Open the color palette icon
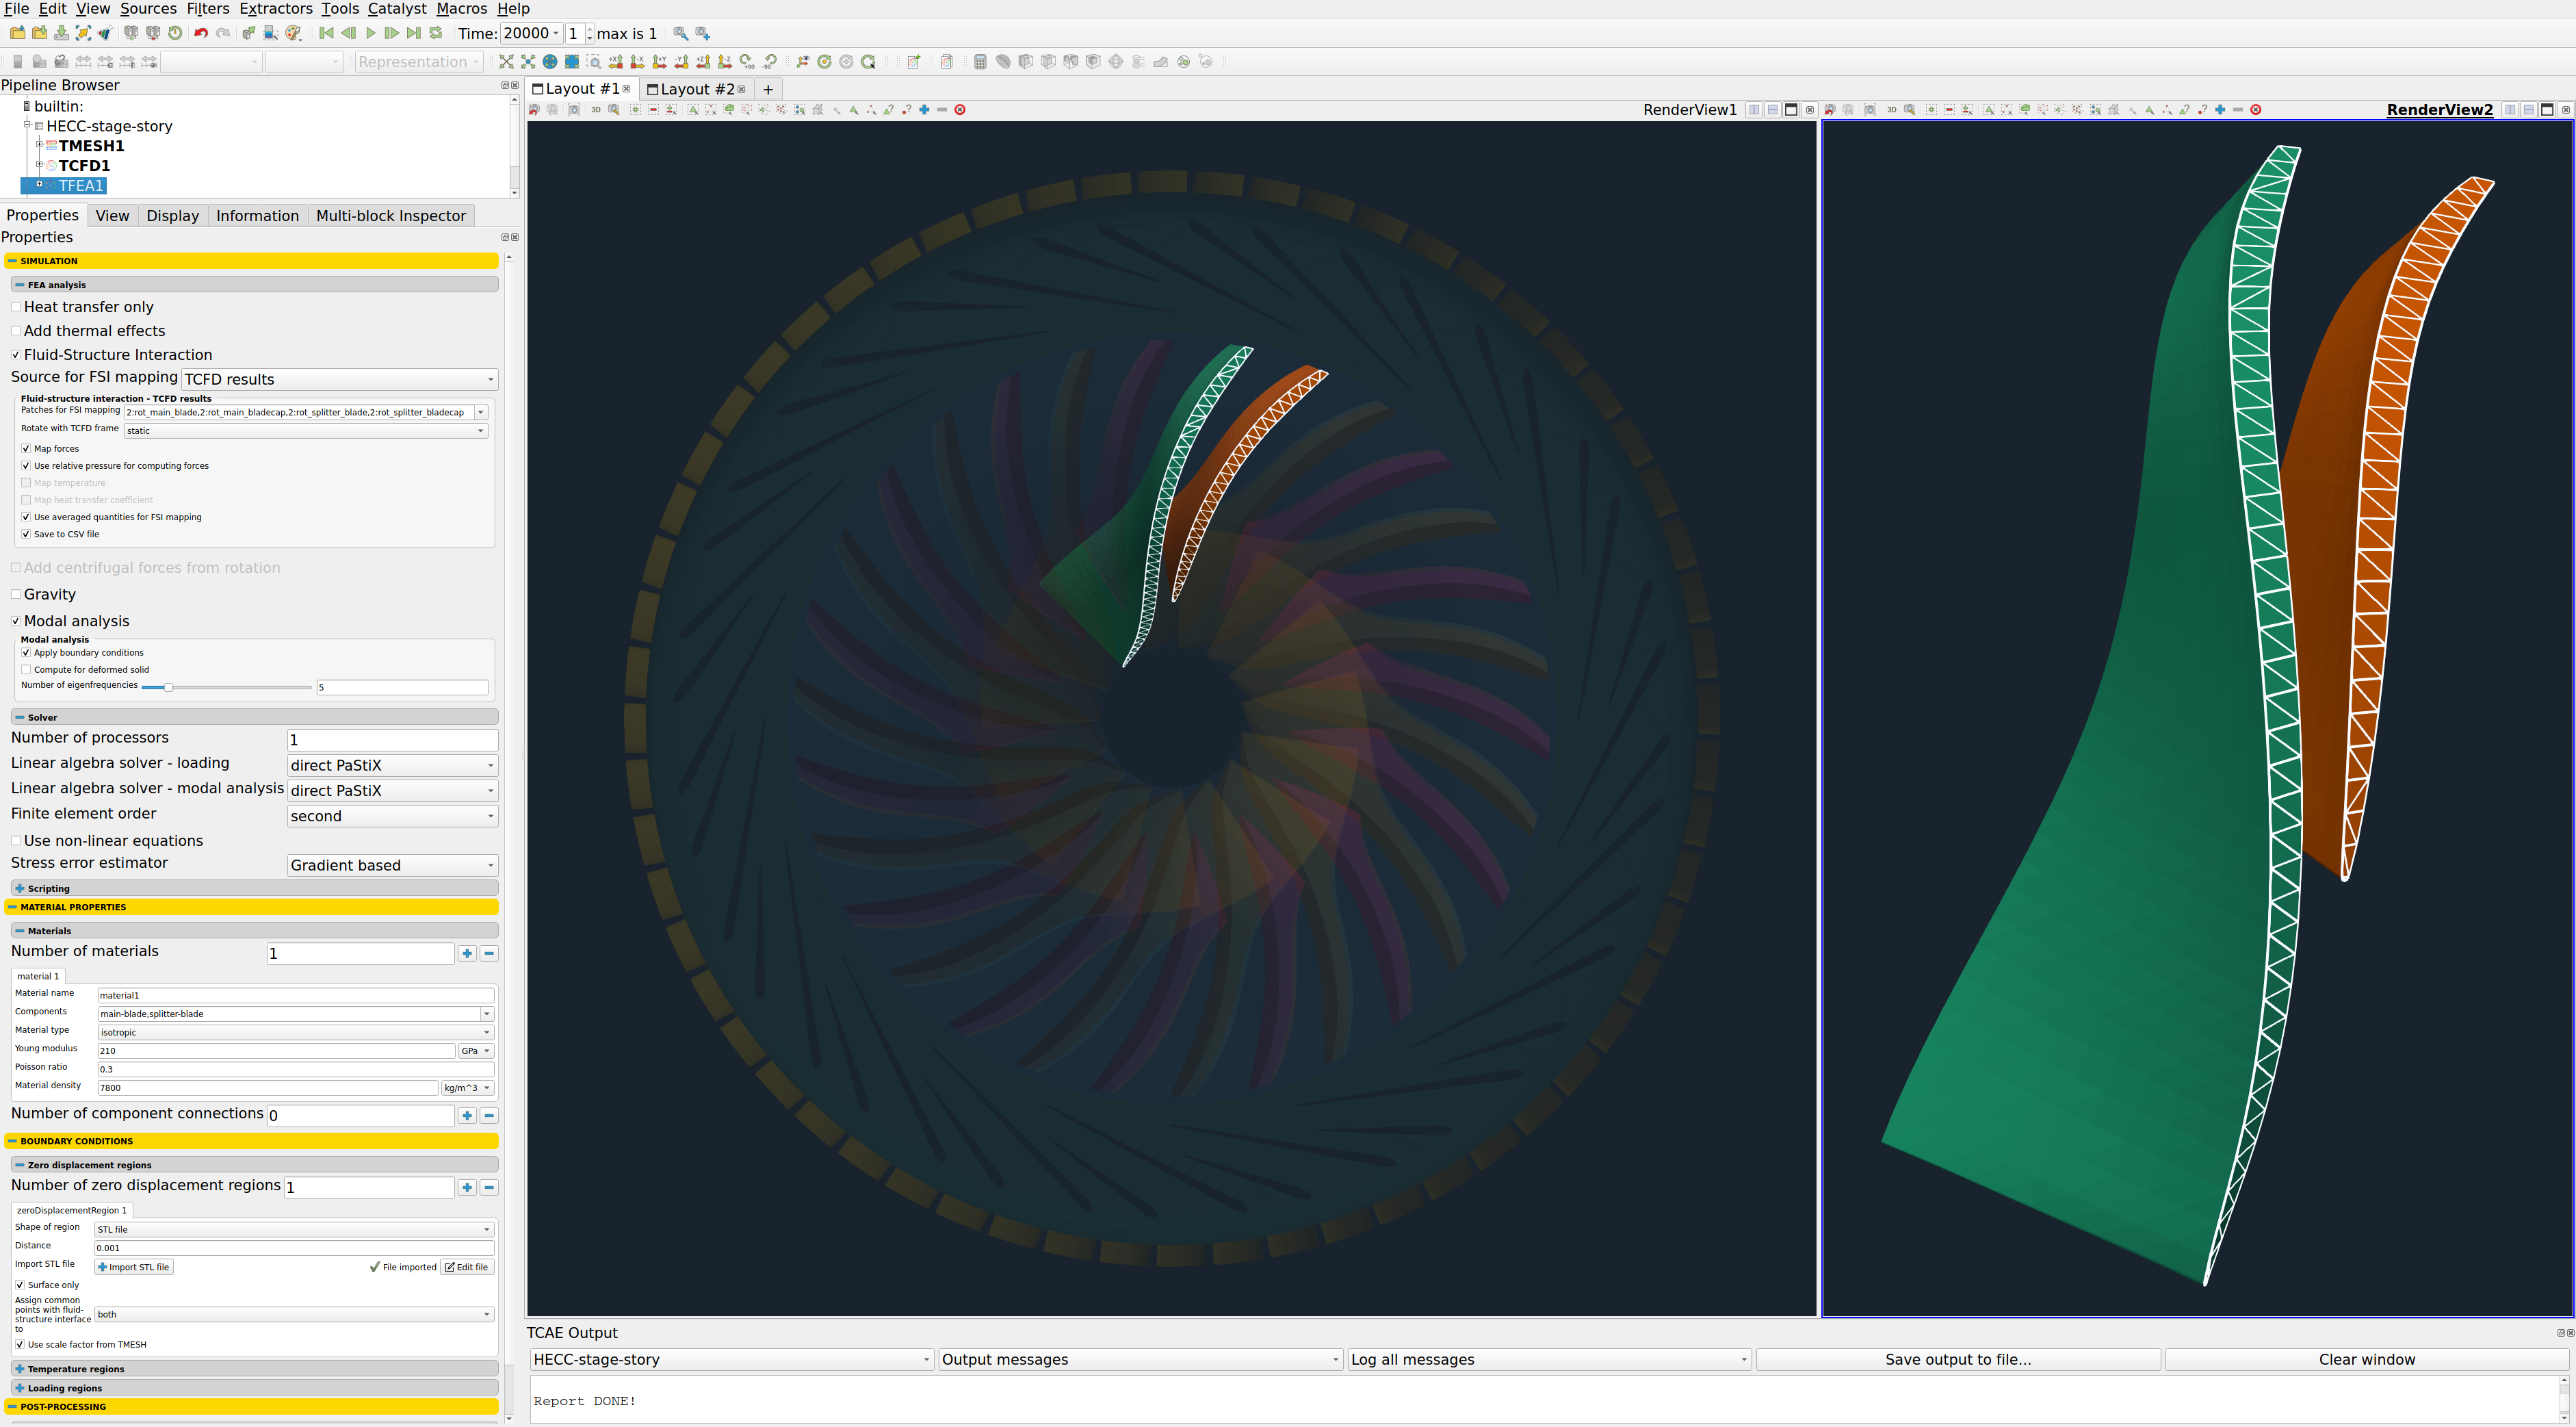Screen dimensions: 2576x1427 point(293,33)
